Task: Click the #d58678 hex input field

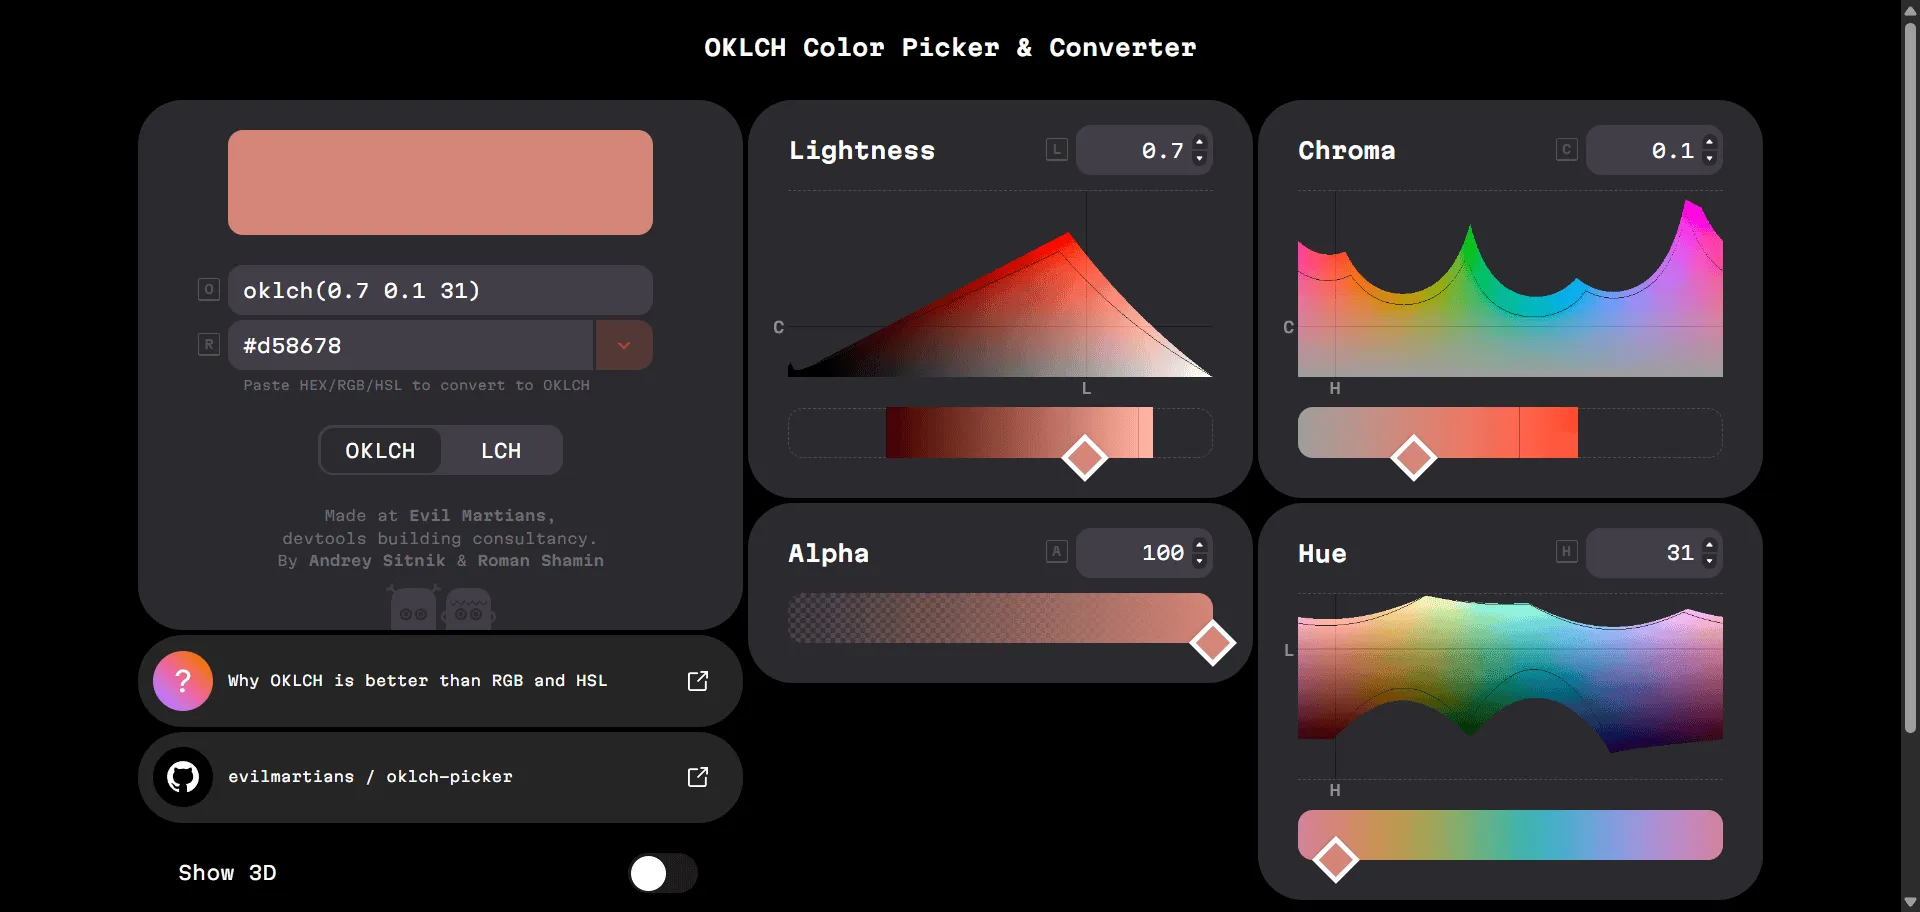Action: pyautogui.click(x=411, y=345)
